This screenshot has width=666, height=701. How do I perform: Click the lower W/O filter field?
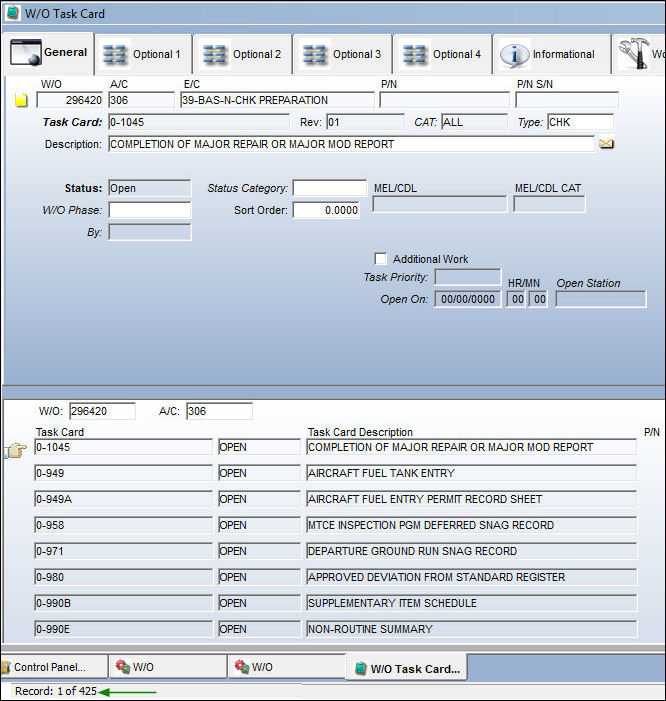coord(102,411)
